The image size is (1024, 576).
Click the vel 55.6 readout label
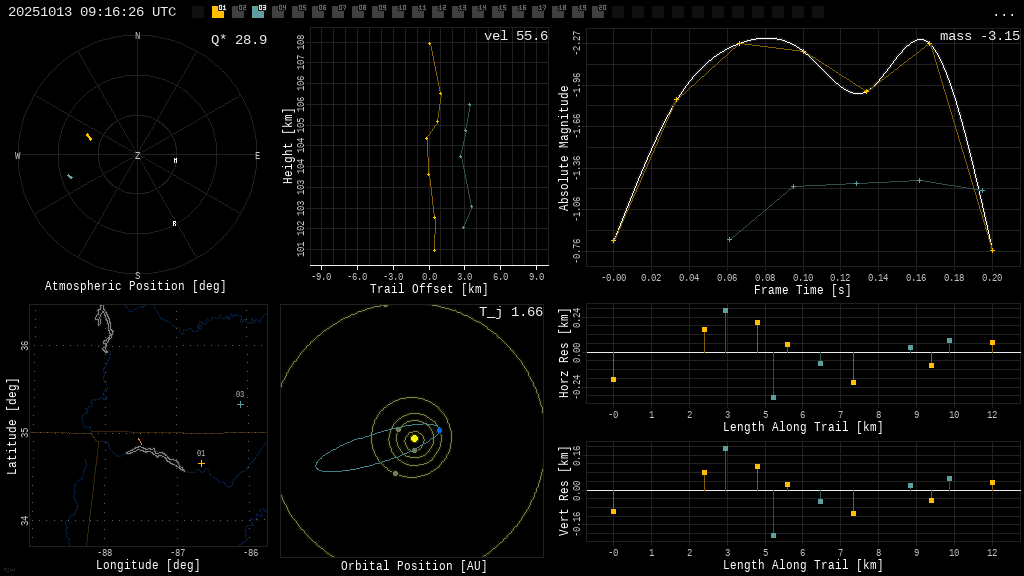tap(515, 36)
